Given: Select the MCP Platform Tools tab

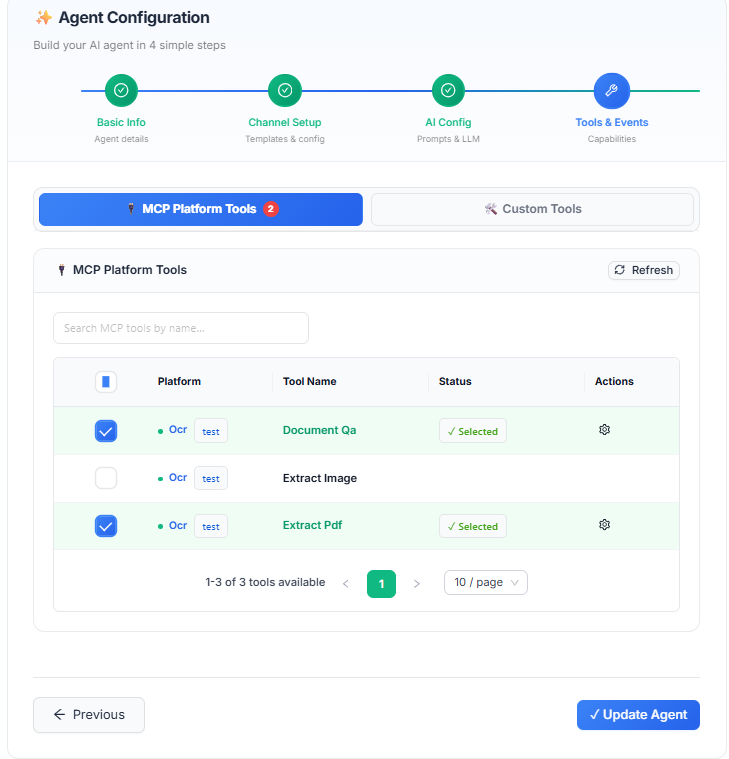Looking at the screenshot, I should (x=201, y=209).
